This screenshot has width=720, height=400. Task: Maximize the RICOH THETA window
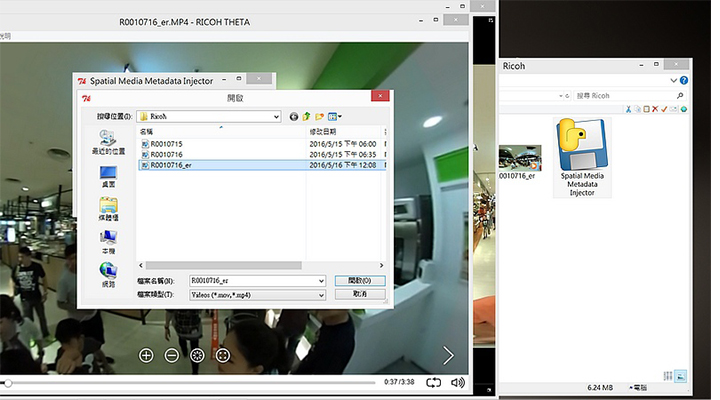pos(435,20)
